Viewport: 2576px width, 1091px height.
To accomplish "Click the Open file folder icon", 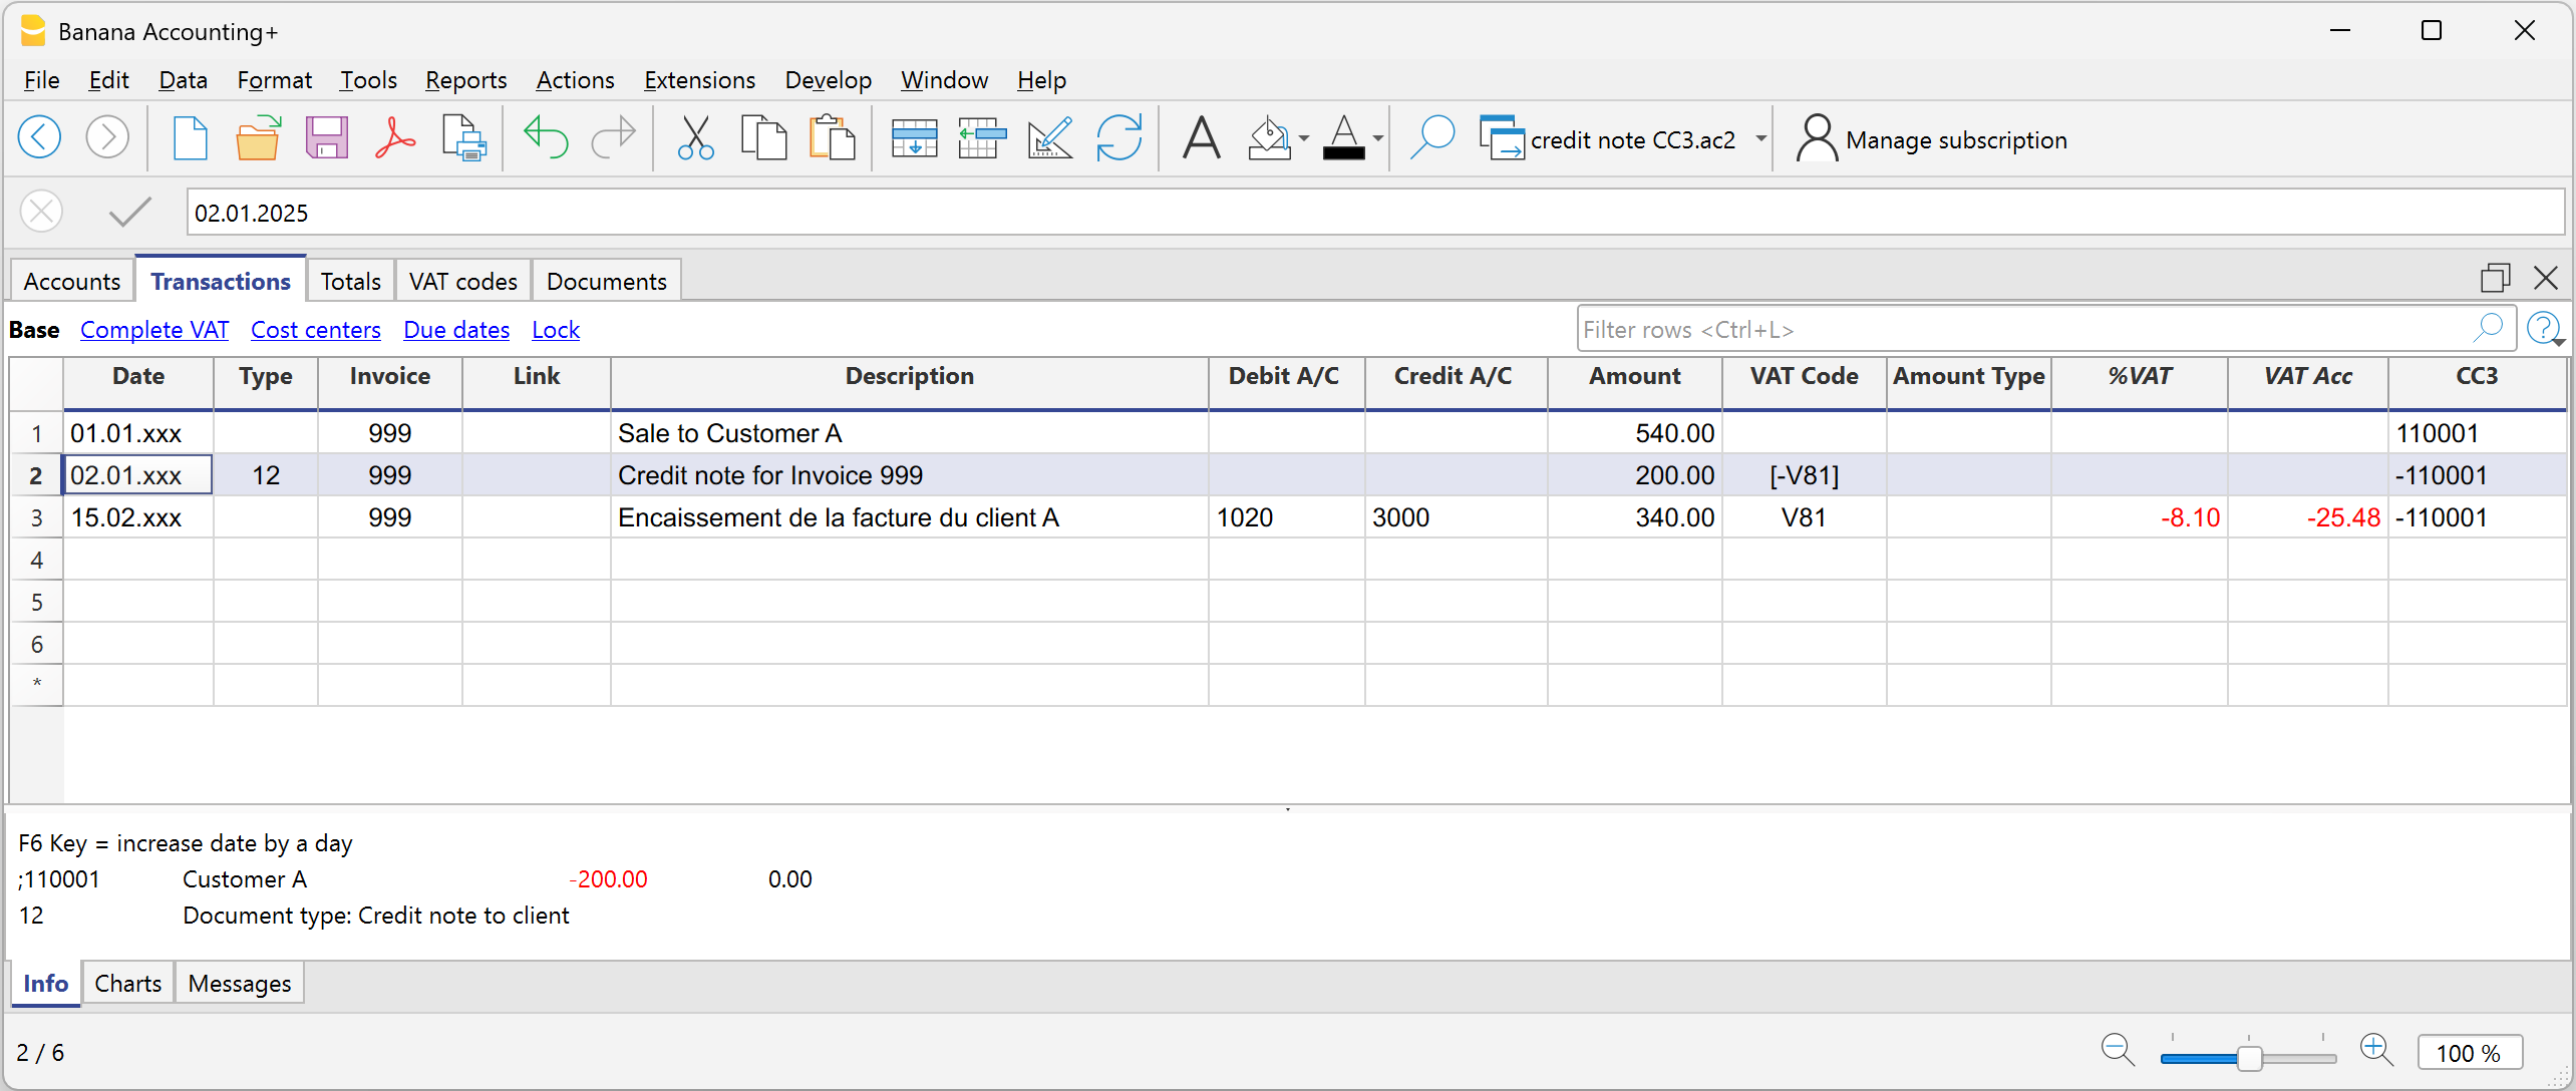I will click(x=257, y=138).
